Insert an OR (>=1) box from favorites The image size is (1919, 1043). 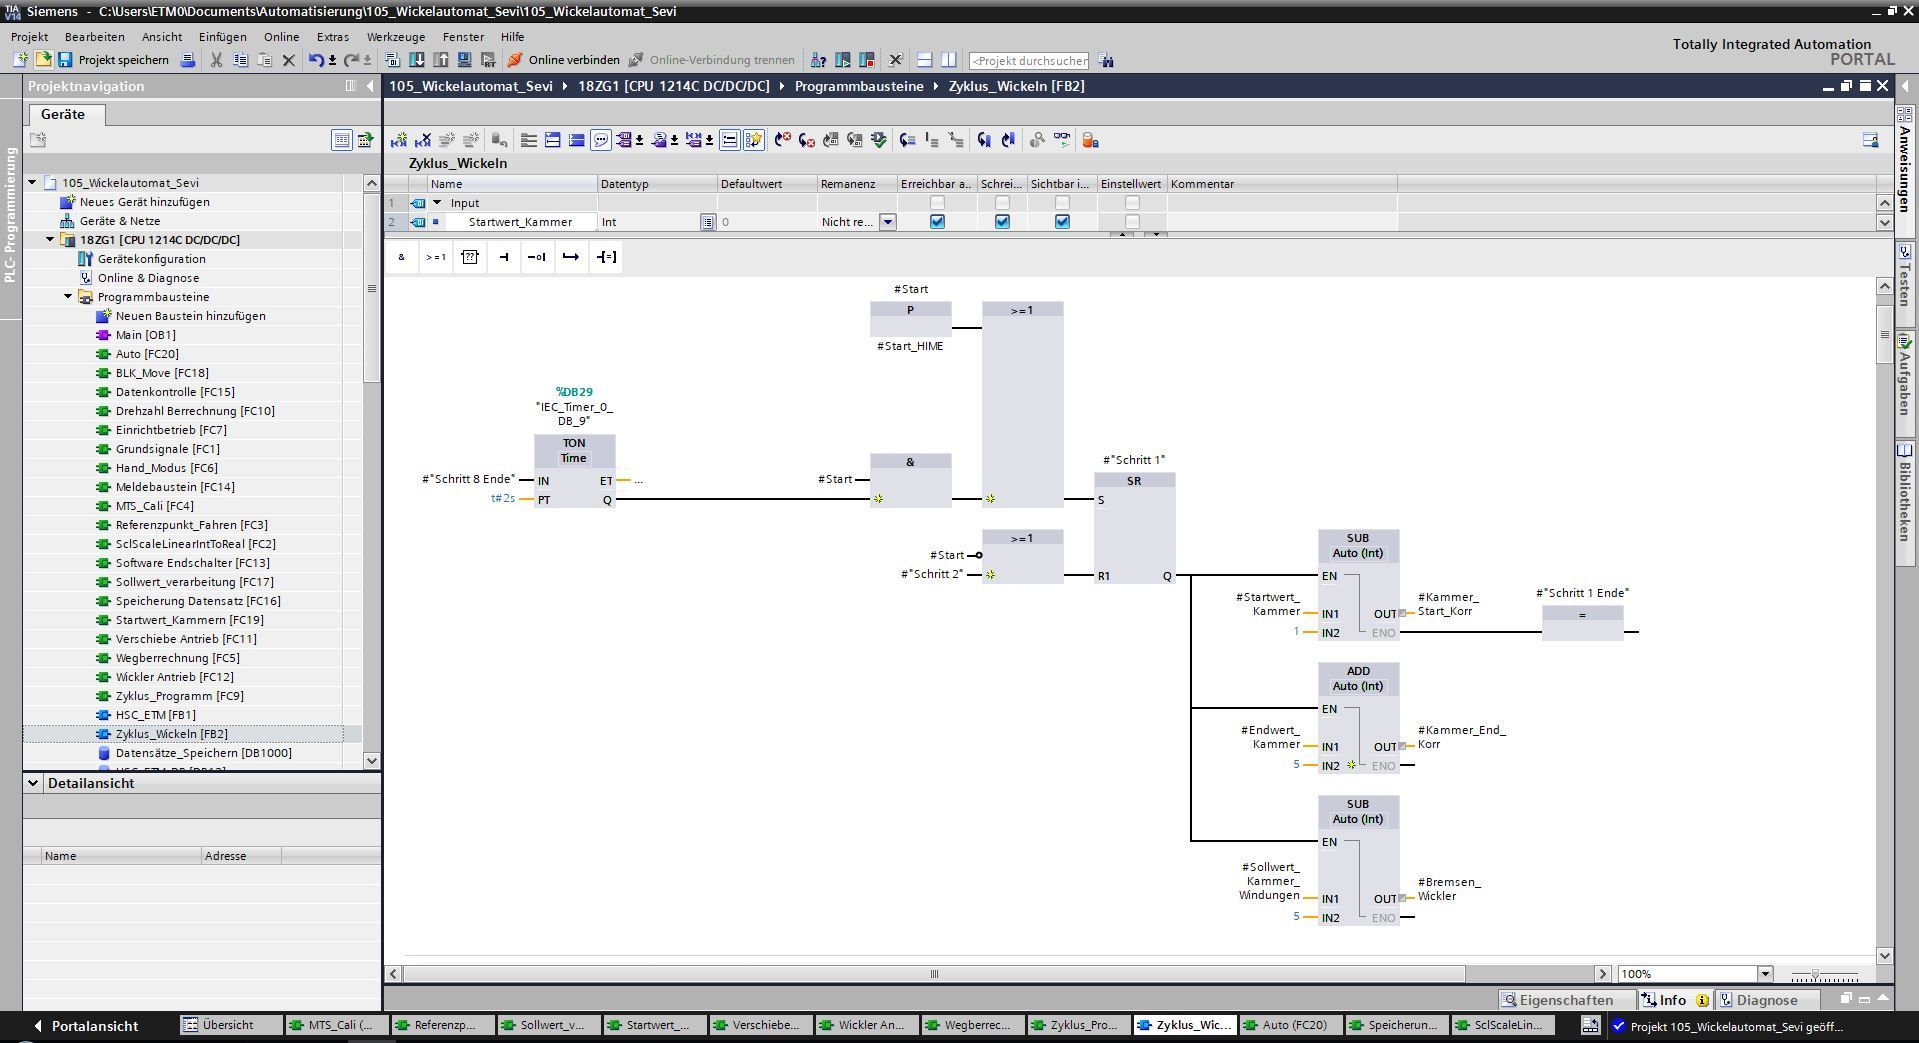(x=436, y=257)
